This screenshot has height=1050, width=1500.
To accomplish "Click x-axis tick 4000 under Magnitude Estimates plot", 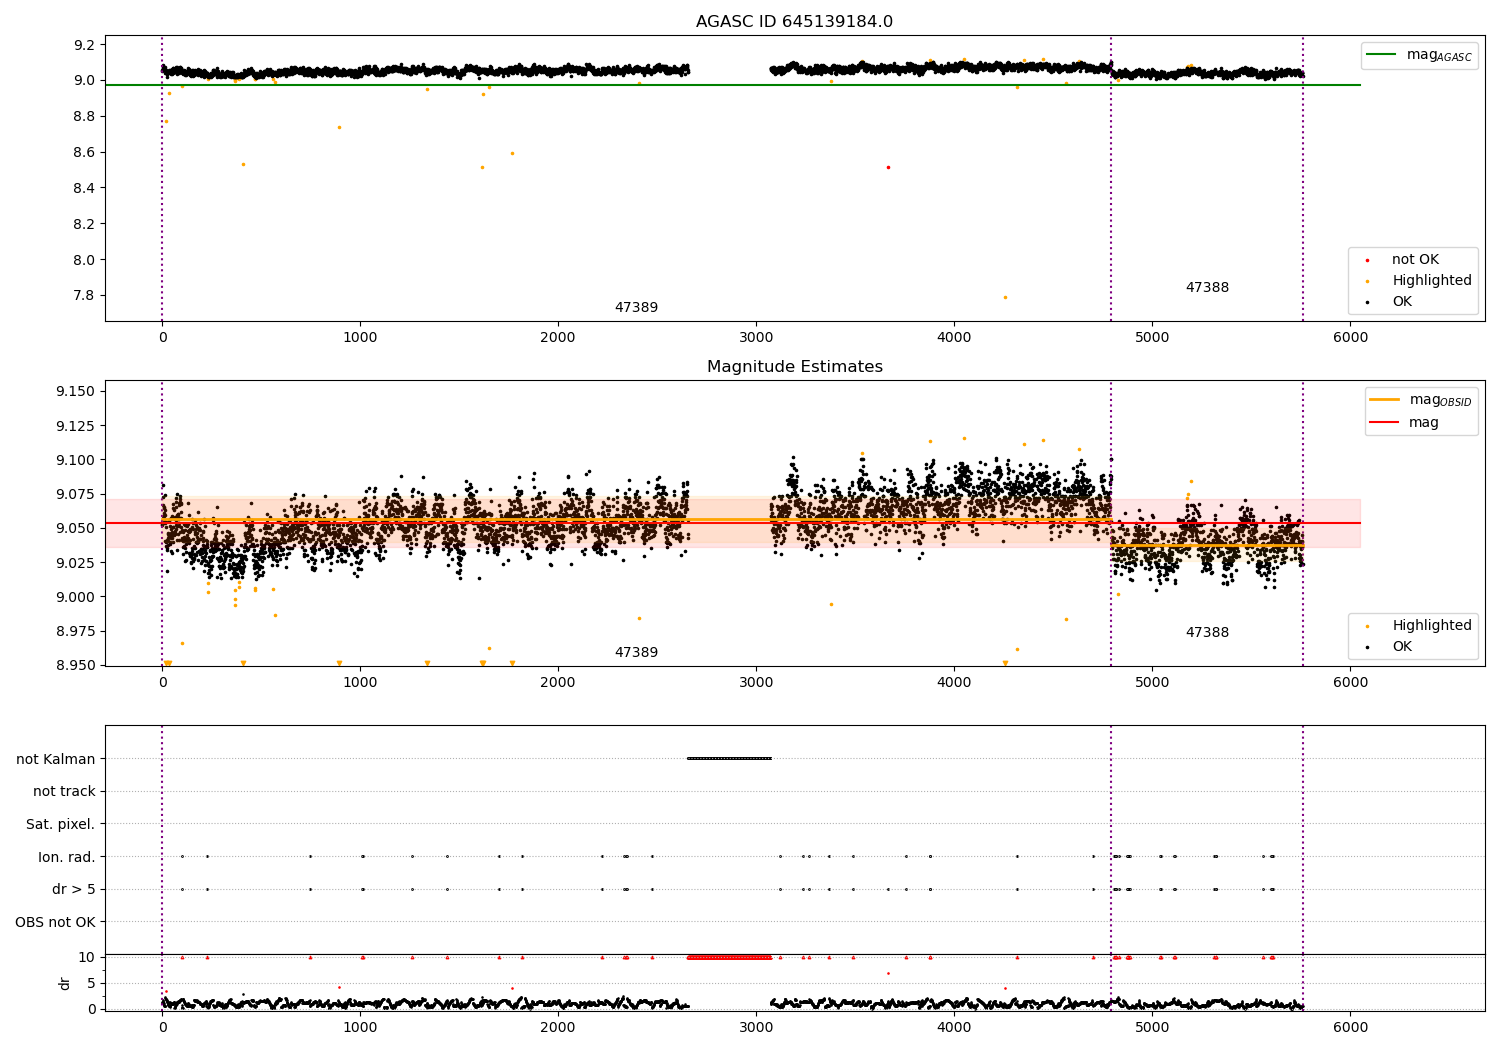I will click(x=954, y=683).
